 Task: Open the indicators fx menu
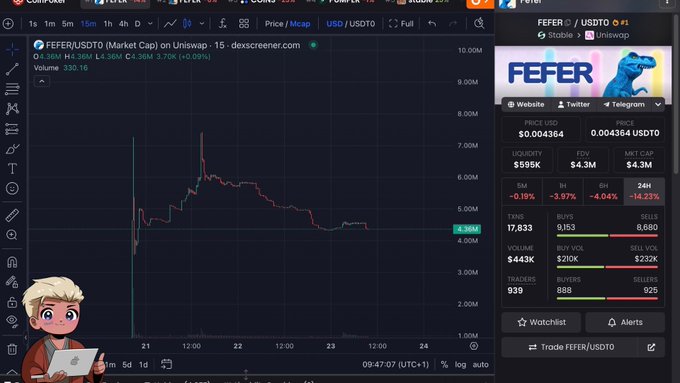pos(222,23)
